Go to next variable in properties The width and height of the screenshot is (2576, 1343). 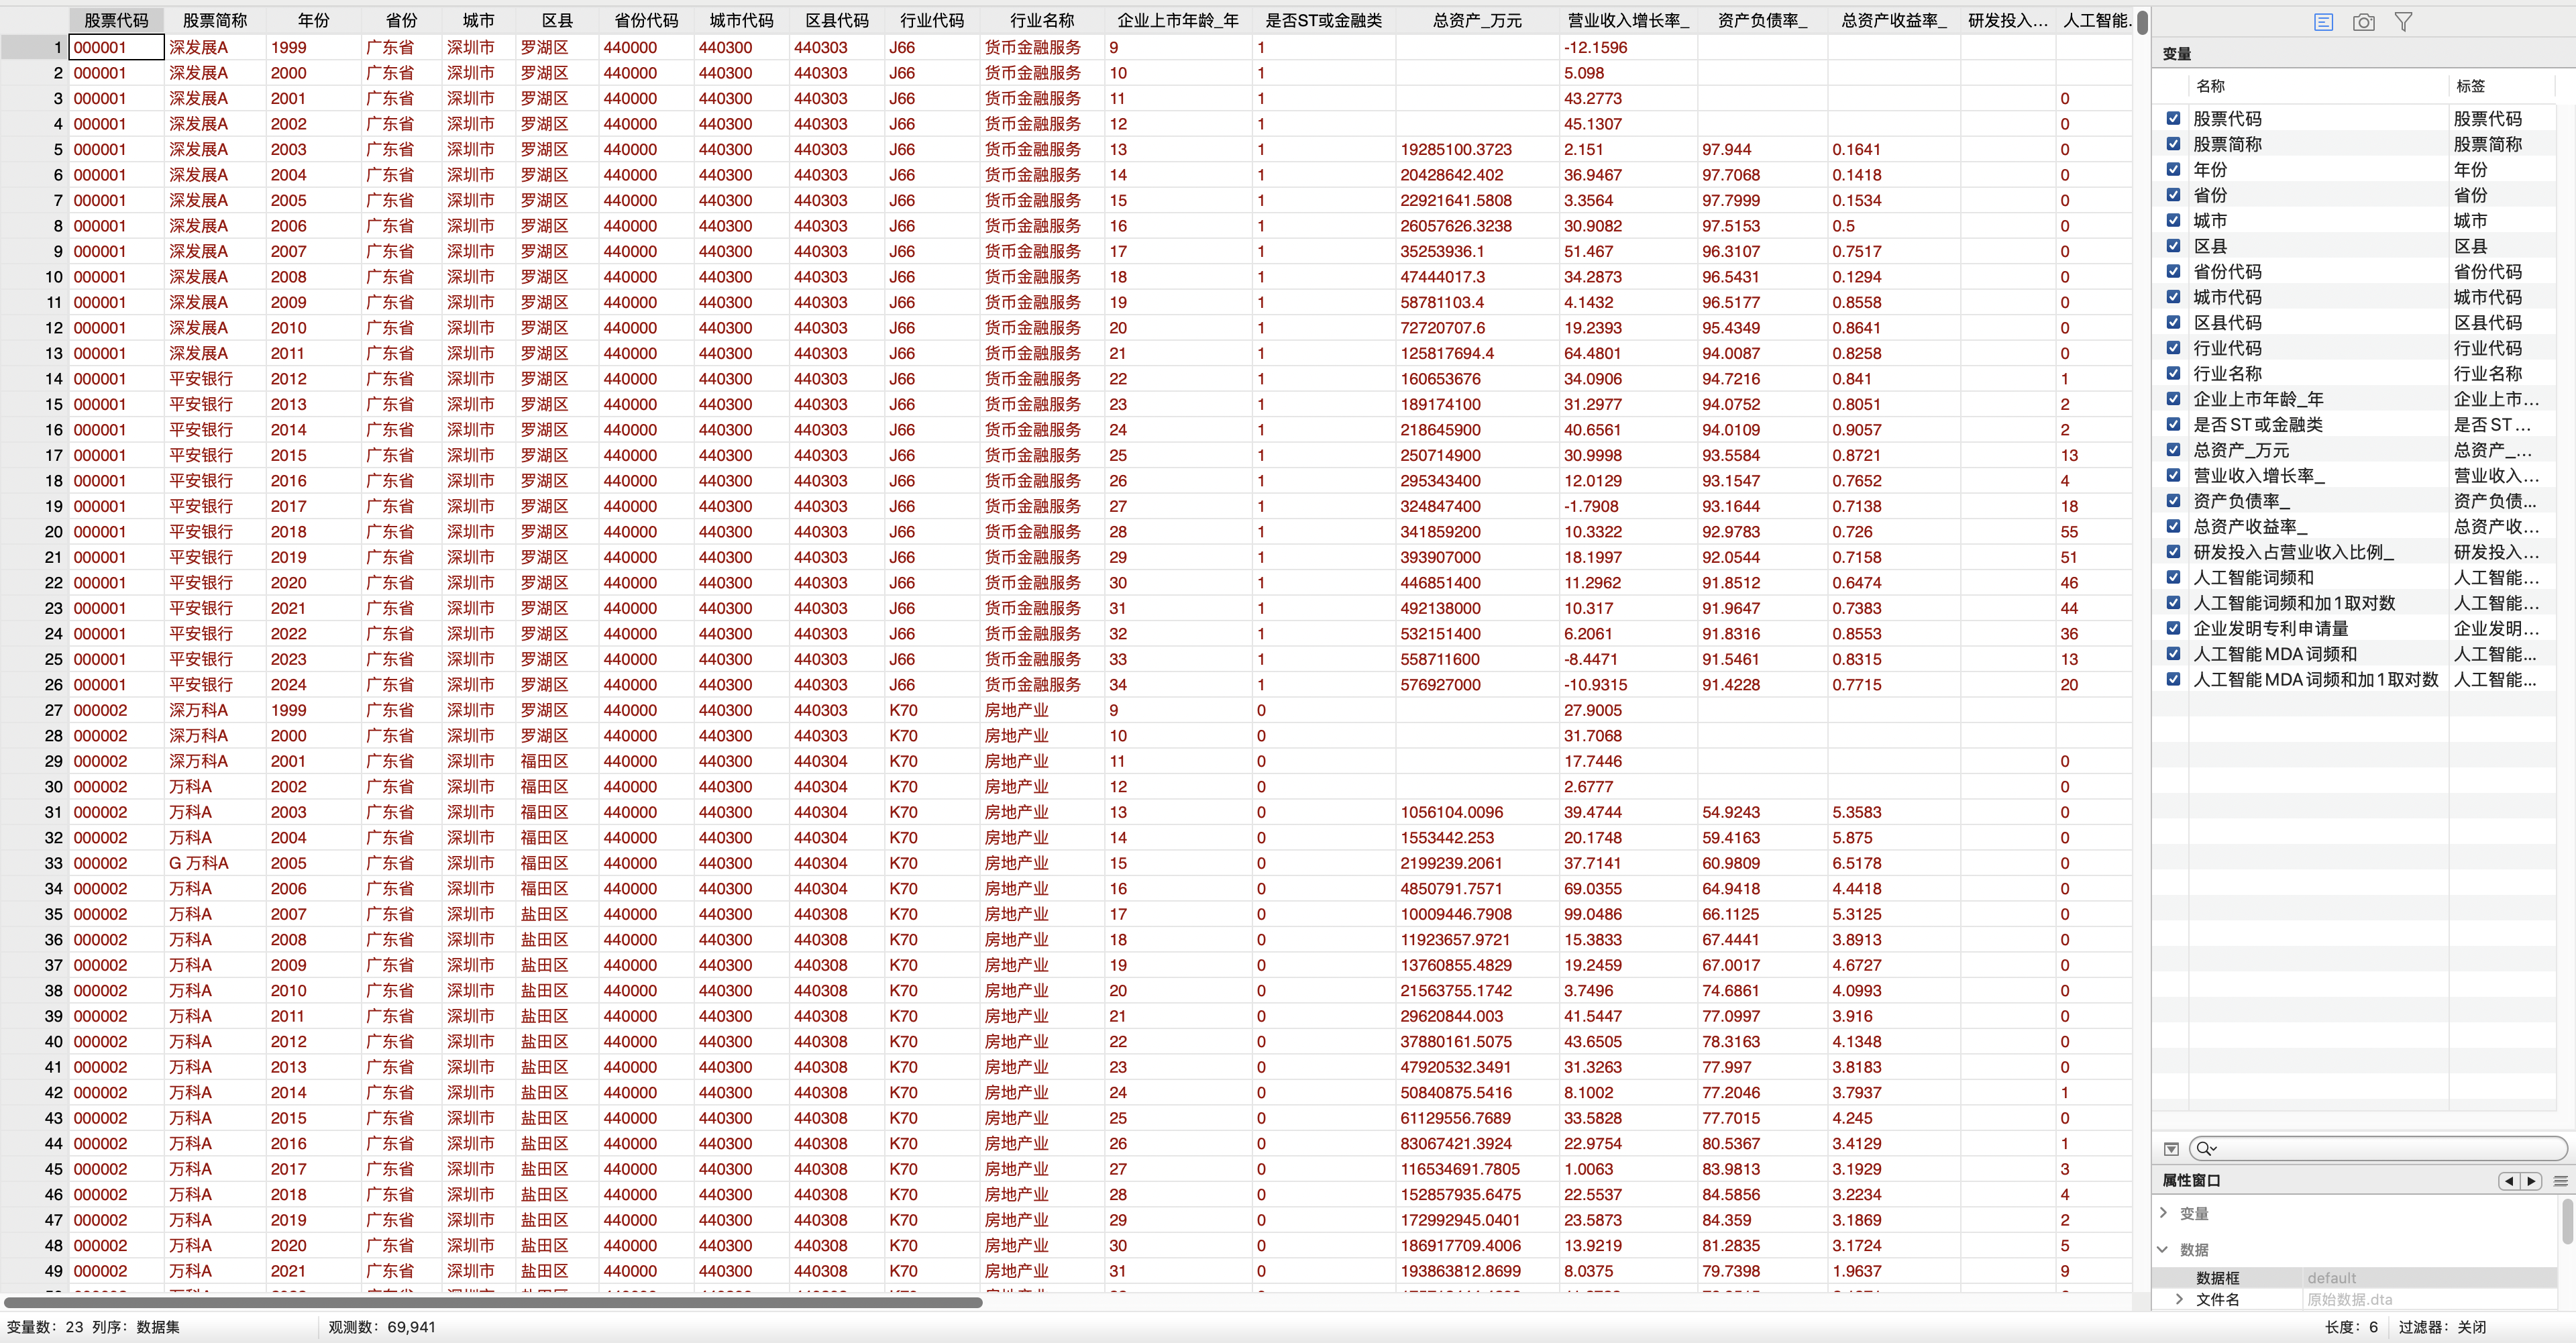[2532, 1181]
